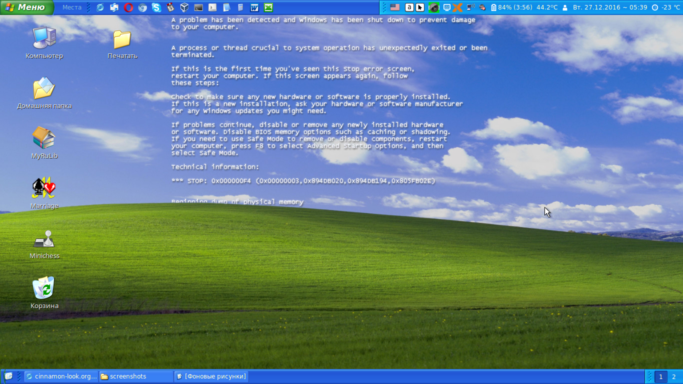Open the date and time calendar applet
This screenshot has height=384, width=683.
click(610, 7)
